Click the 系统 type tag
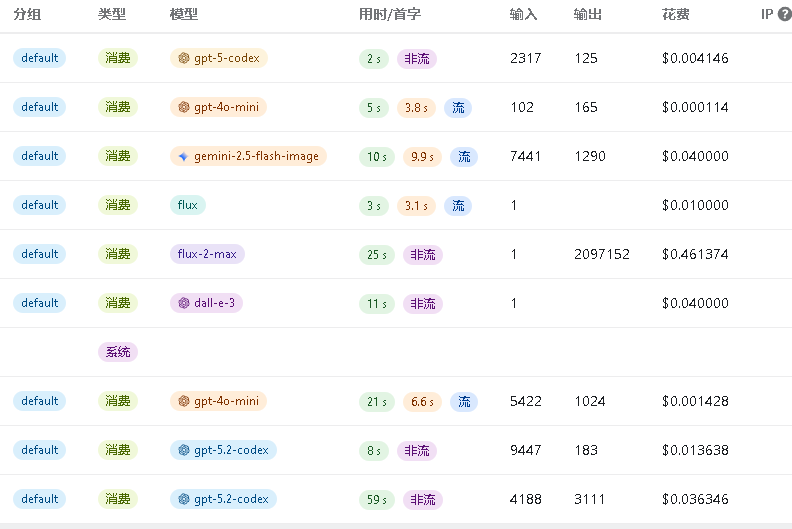792x529 pixels. pyautogui.click(x=118, y=352)
